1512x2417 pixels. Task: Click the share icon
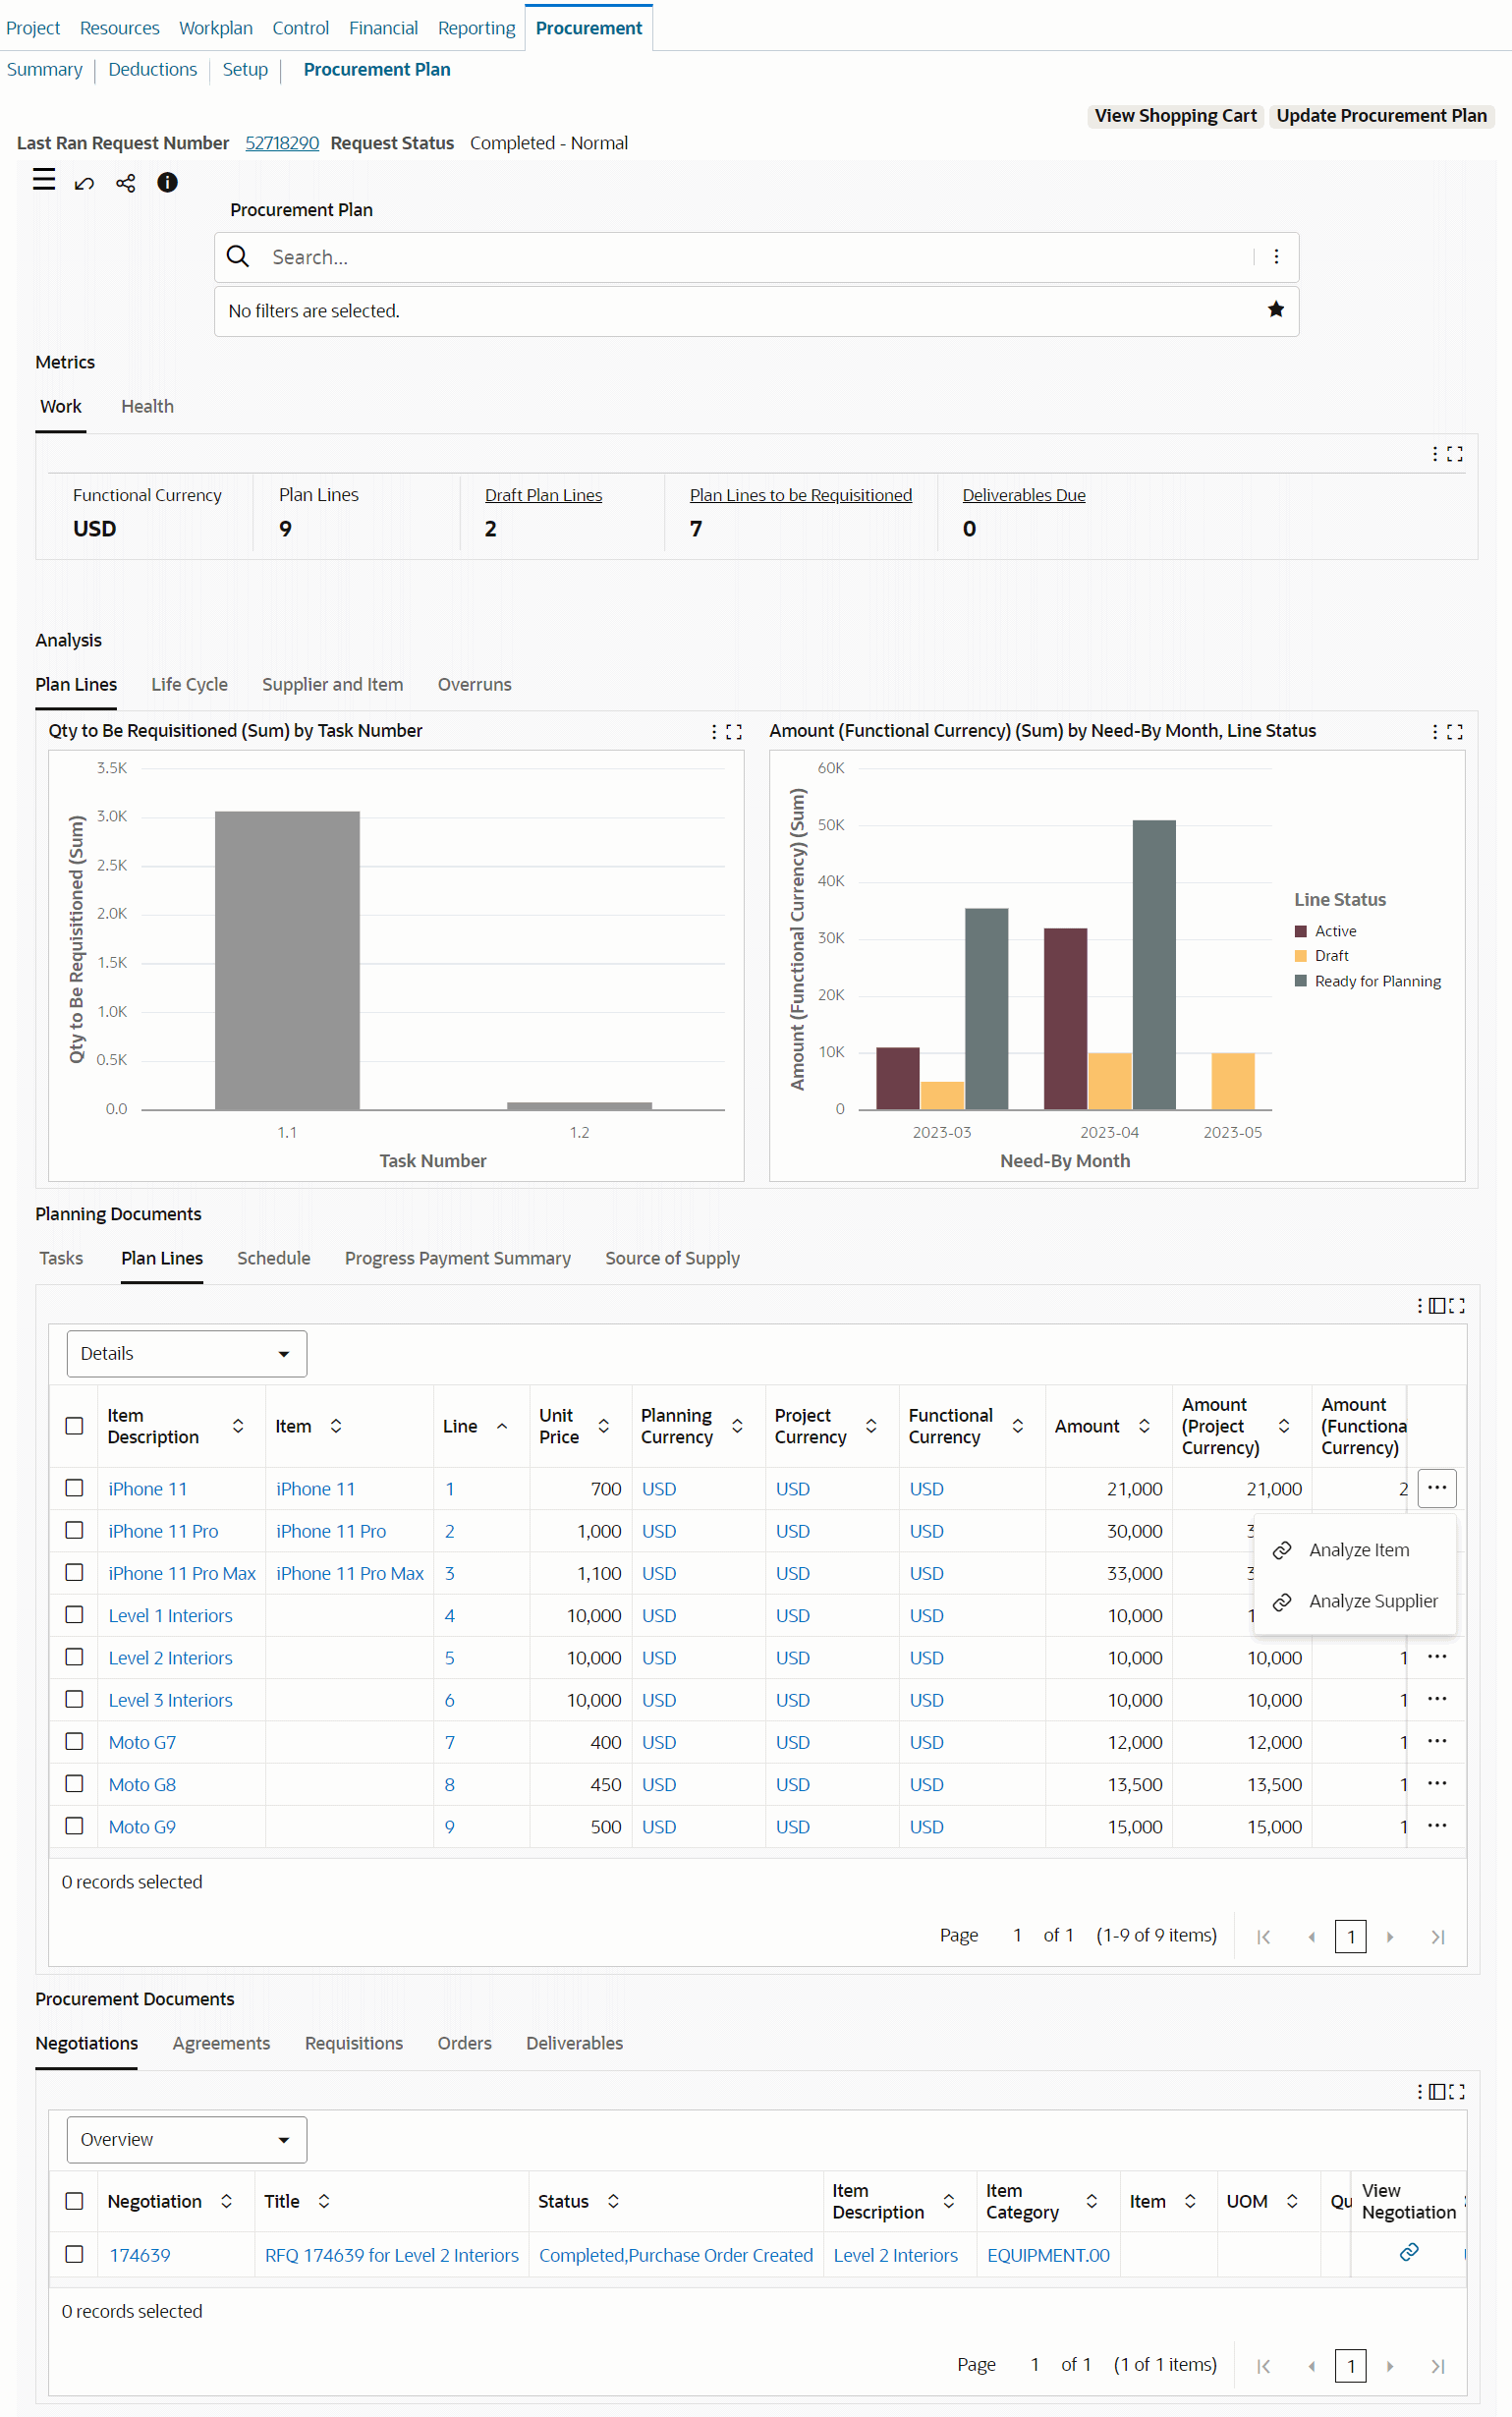(x=126, y=183)
